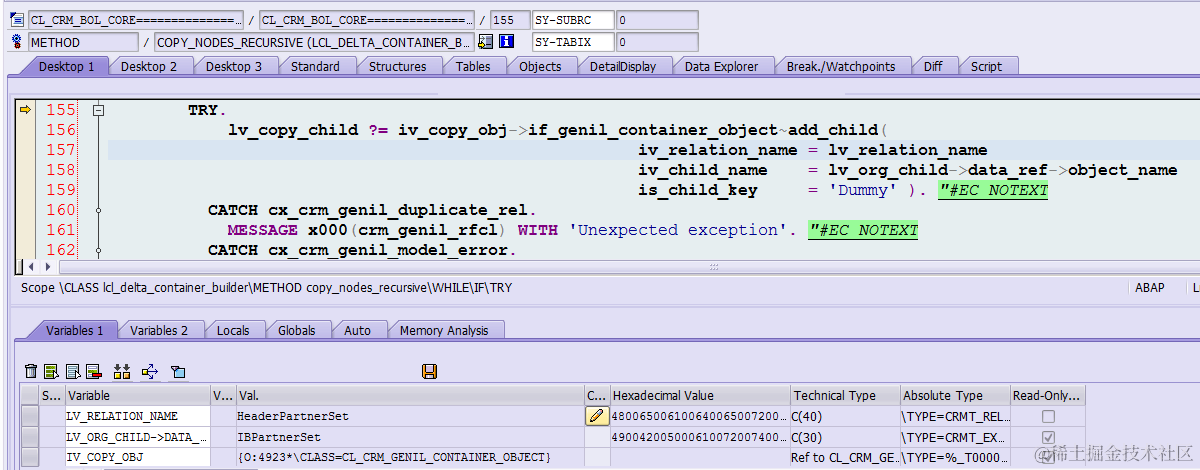Click IV_COPY_OBJ variable name cell
1200x470 pixels.
click(x=137, y=457)
